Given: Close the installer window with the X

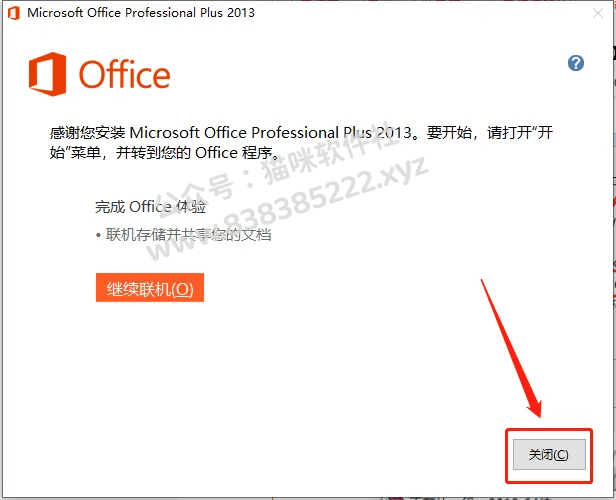Looking at the screenshot, I should tap(598, 13).
